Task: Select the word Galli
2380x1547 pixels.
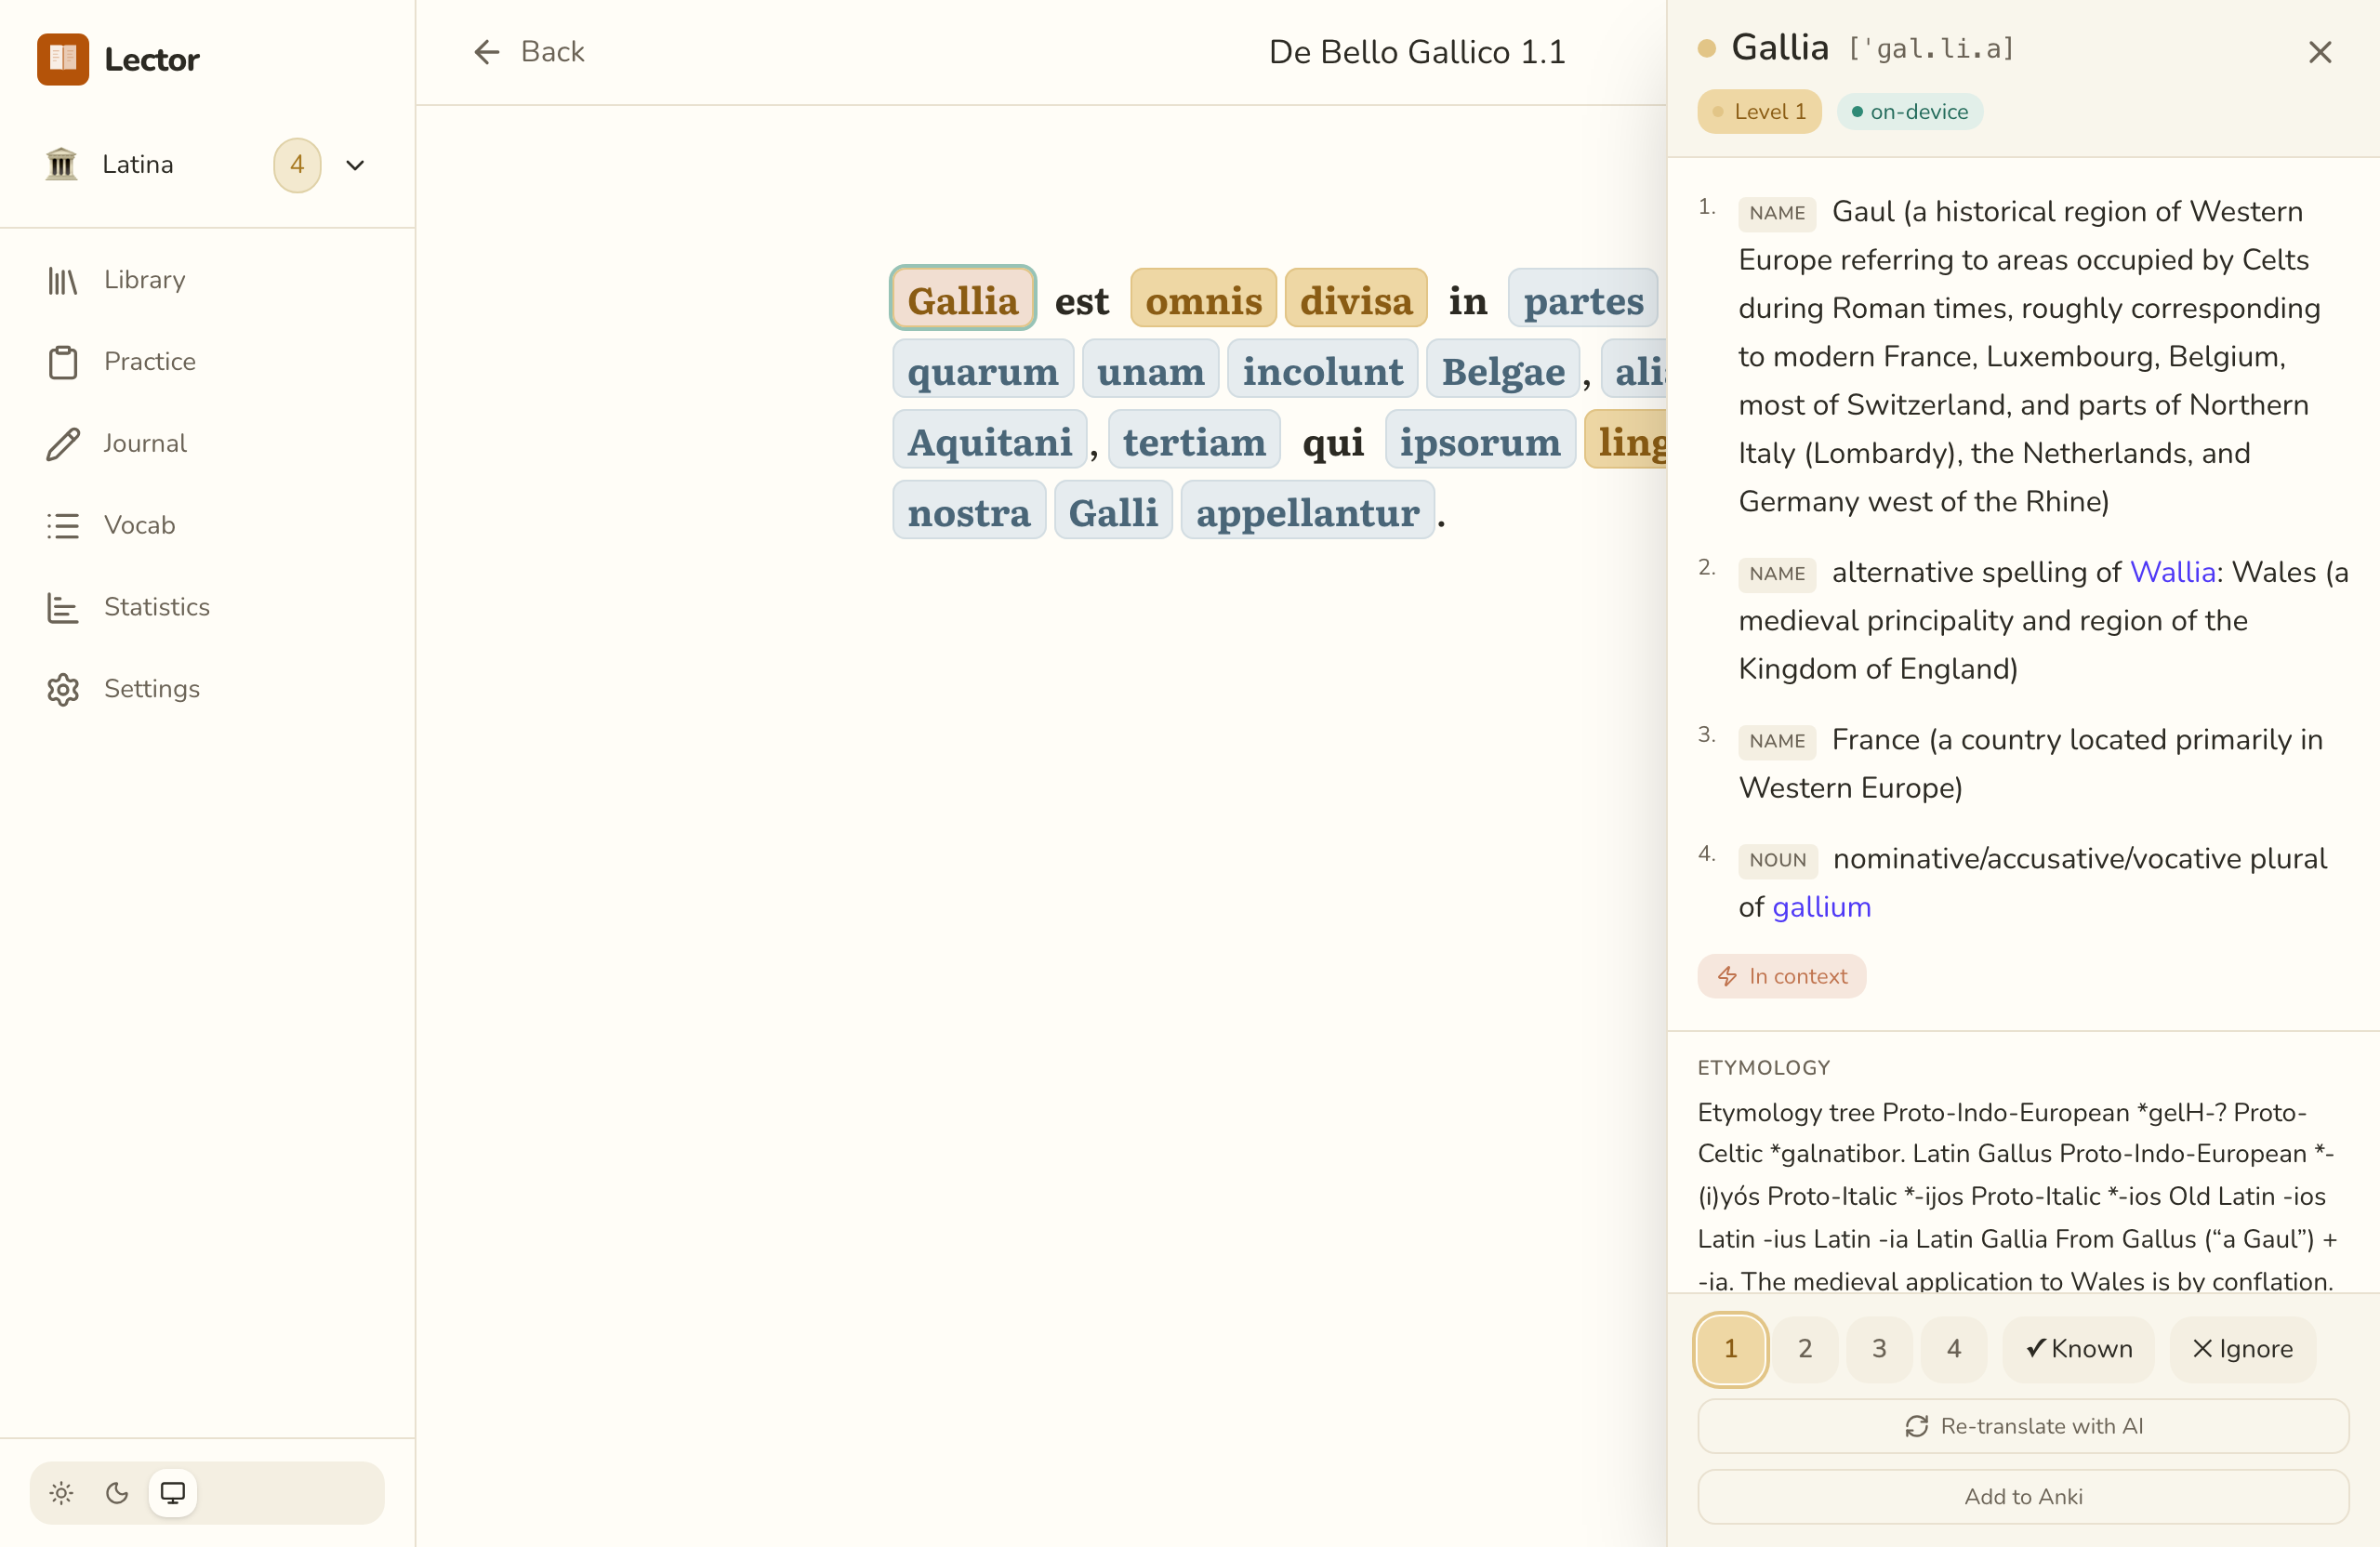Action: click(1113, 512)
